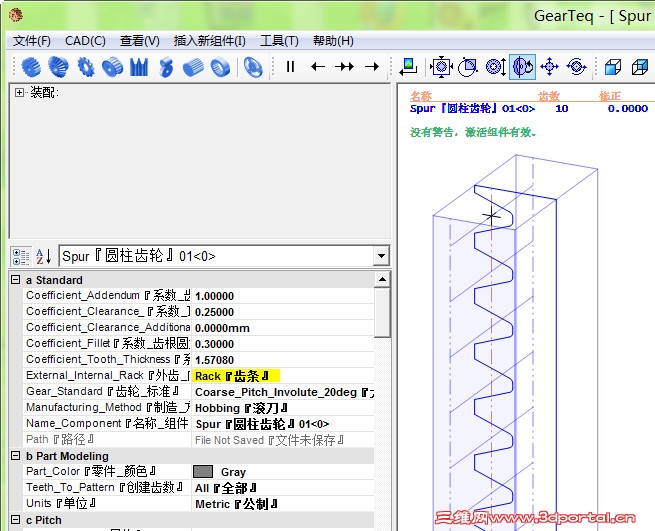Open the Spur component selector dropdown

pos(381,256)
